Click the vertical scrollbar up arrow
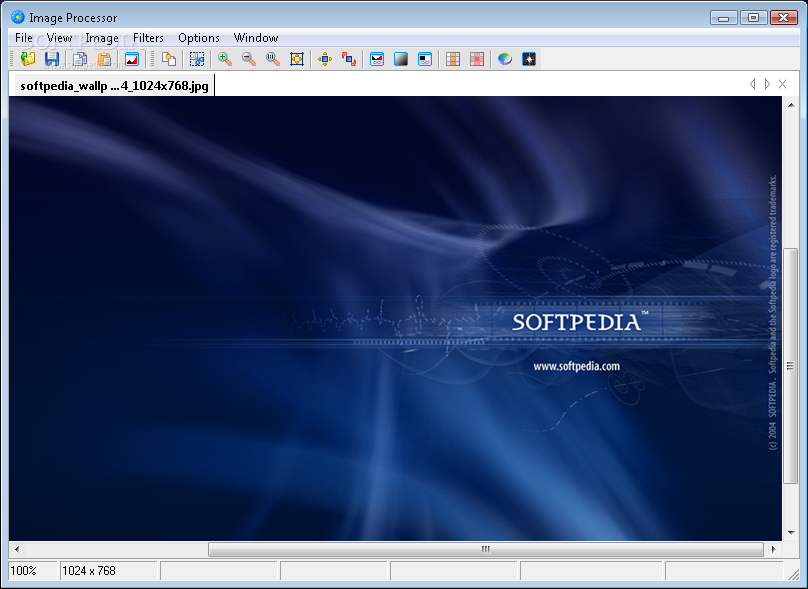The image size is (808, 589). point(791,105)
